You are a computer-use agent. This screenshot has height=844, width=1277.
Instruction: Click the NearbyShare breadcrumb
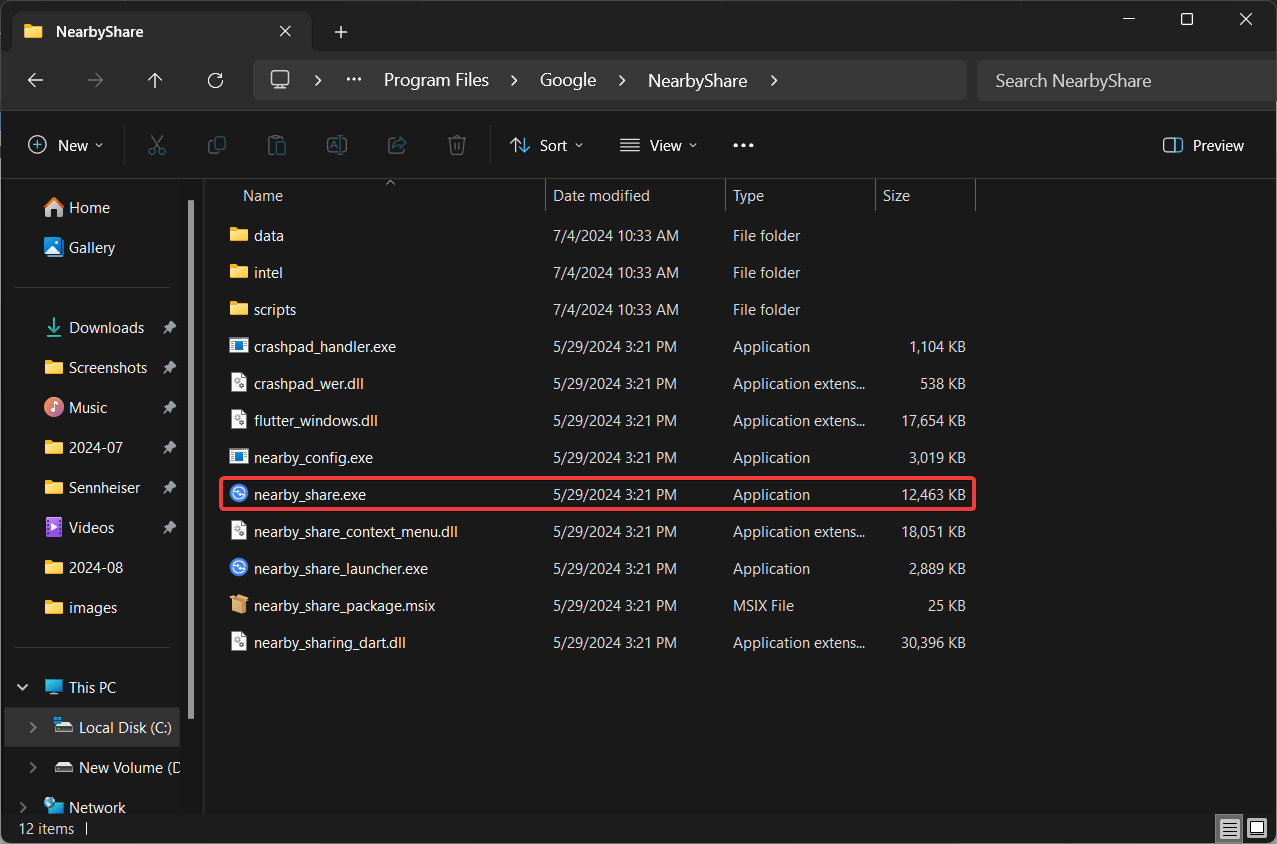(x=698, y=81)
